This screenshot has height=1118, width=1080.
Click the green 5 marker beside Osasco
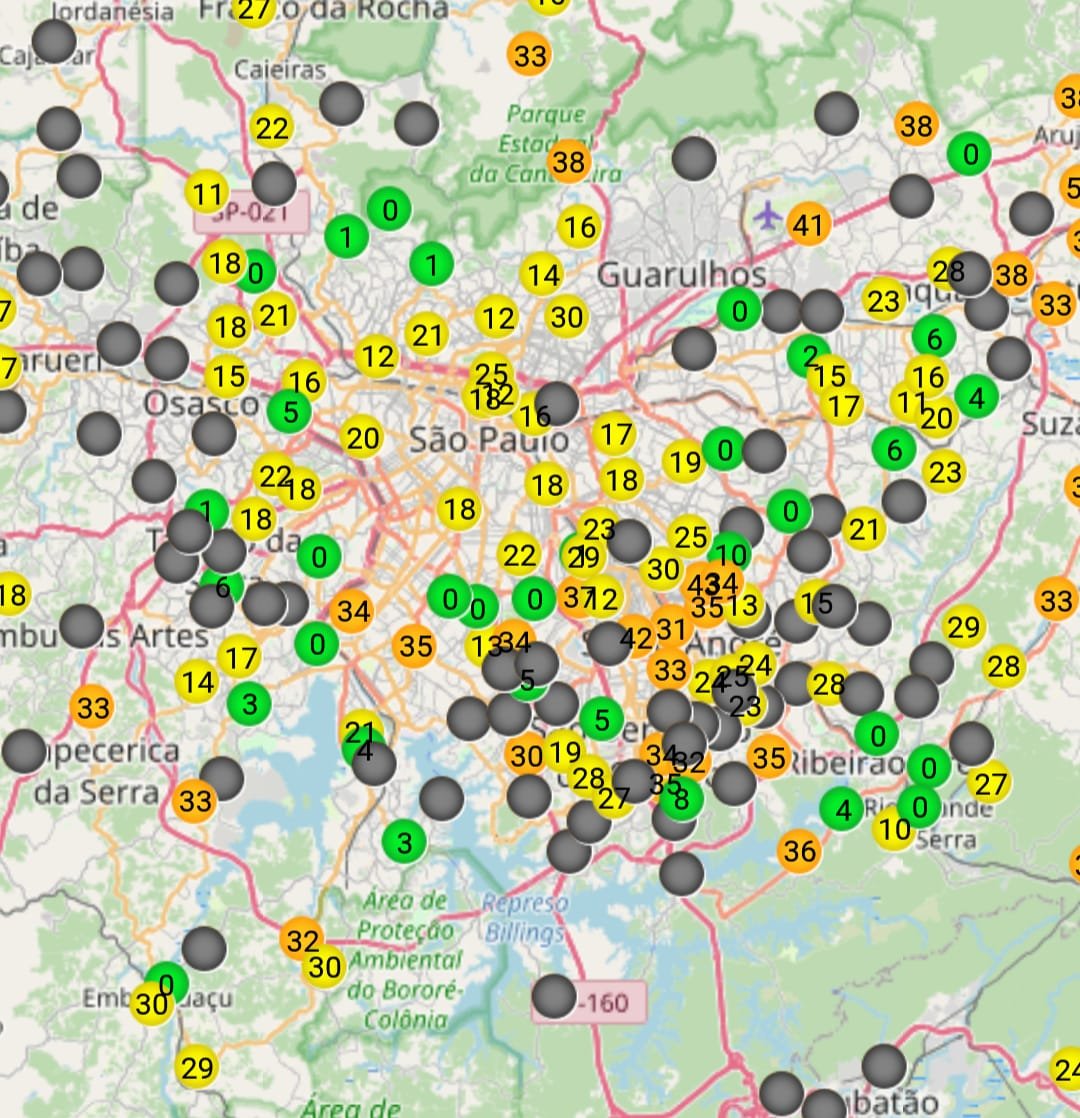coord(289,411)
